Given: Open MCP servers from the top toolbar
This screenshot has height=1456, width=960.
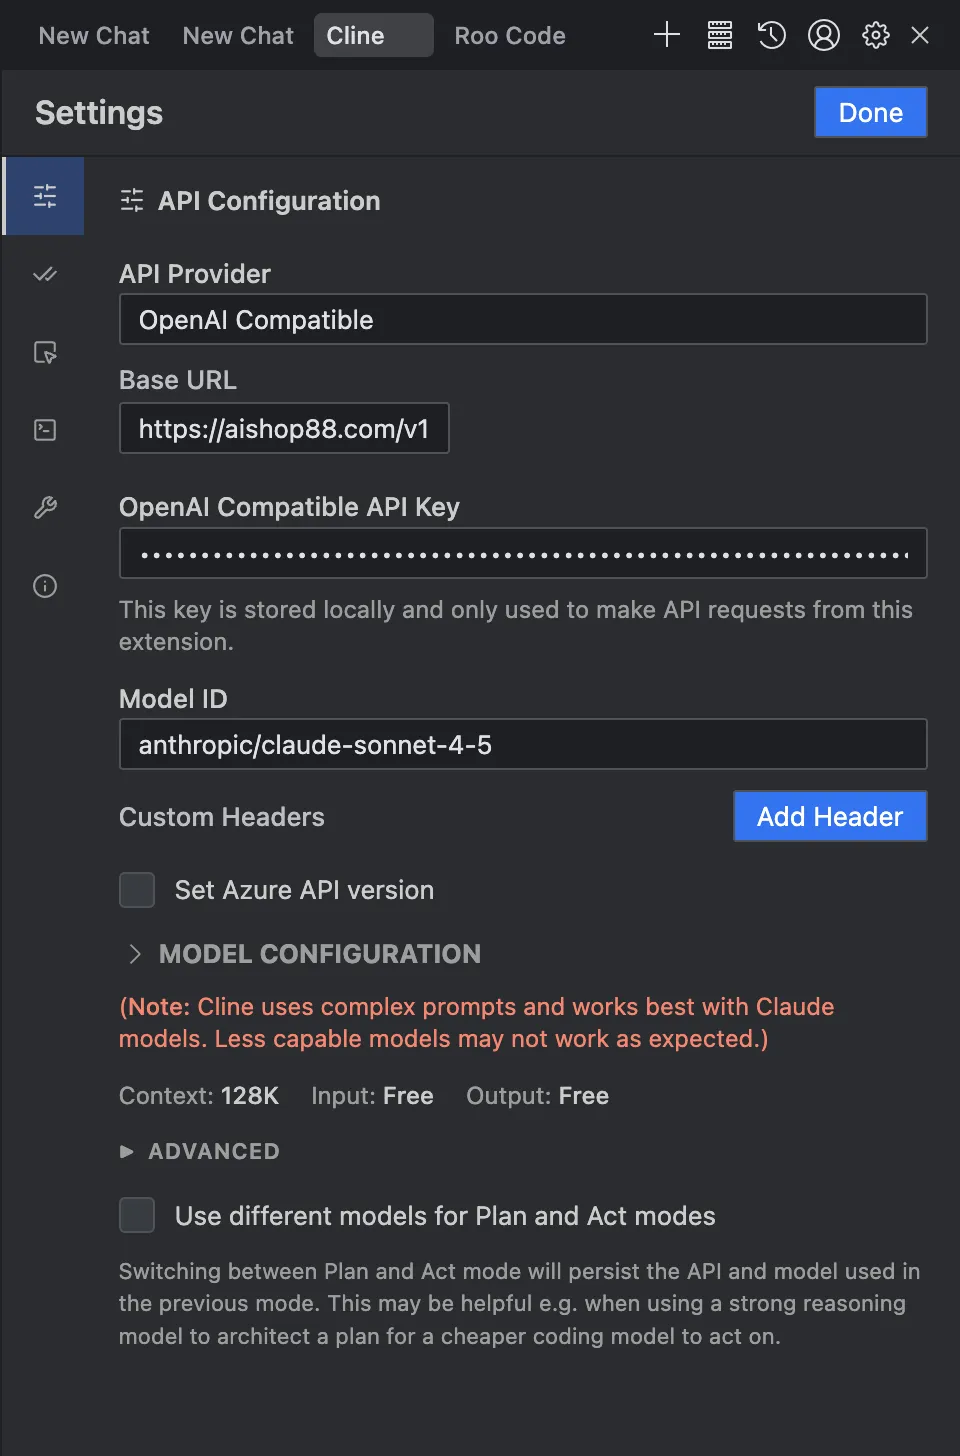Looking at the screenshot, I should 719,35.
